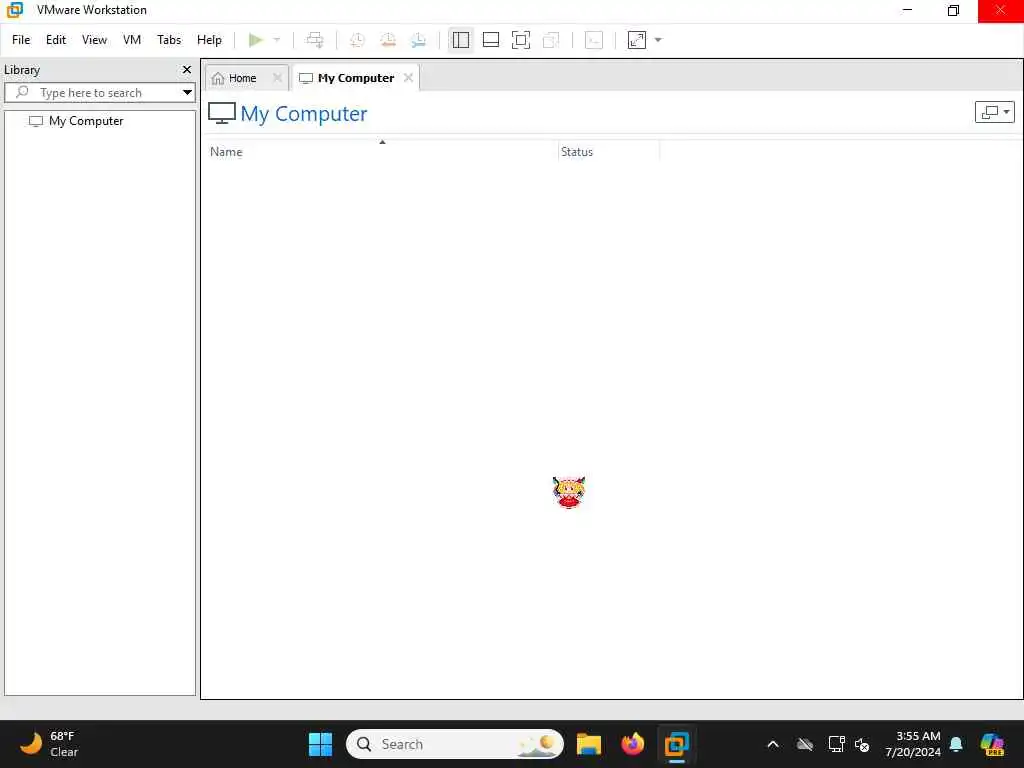Image resolution: width=1024 pixels, height=768 pixels.
Task: Open the Edit menu
Action: (x=56, y=40)
